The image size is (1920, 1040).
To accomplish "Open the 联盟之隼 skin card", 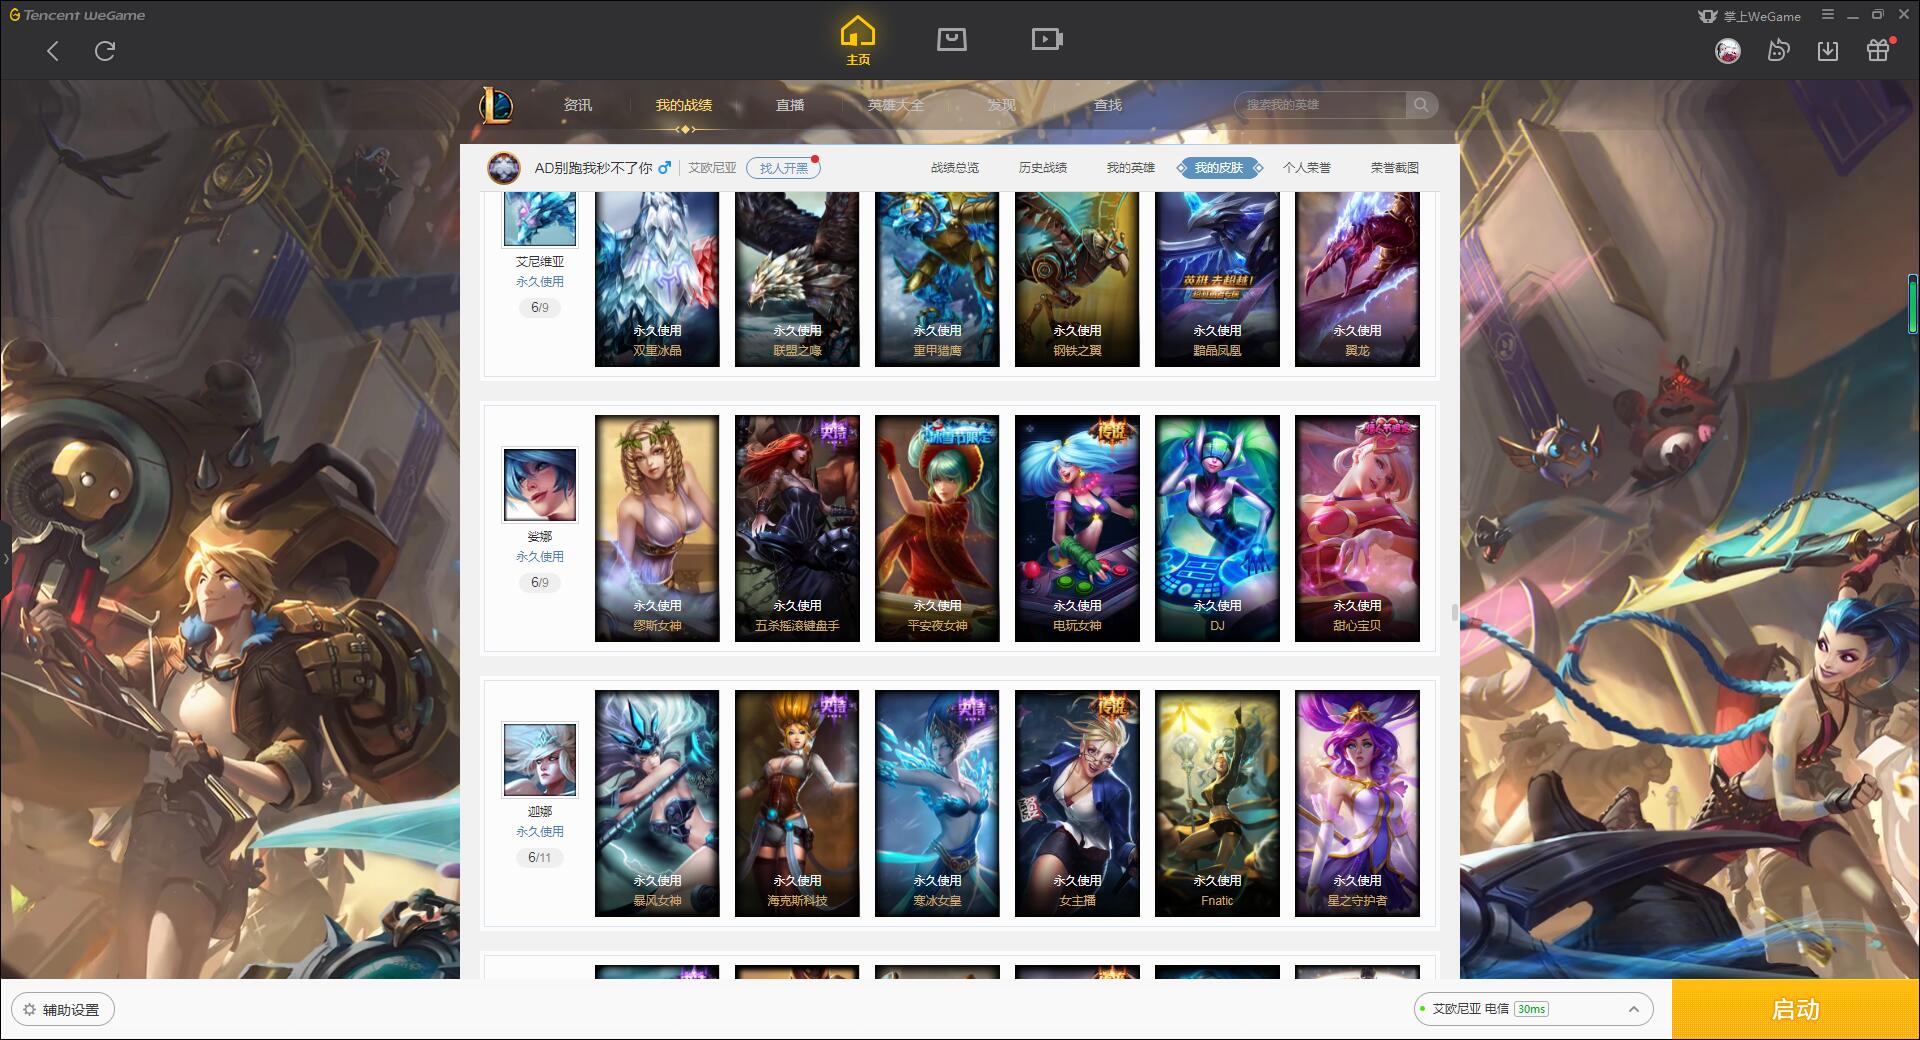I will point(797,279).
